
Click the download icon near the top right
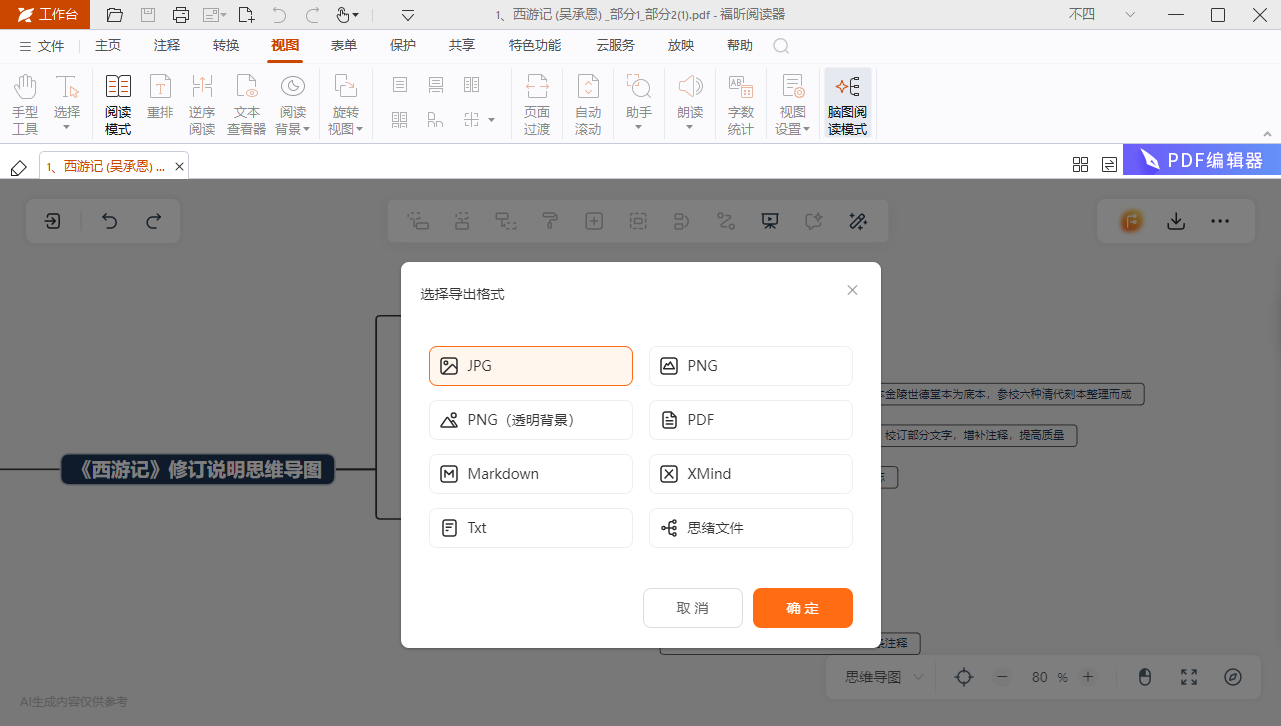tap(1176, 221)
